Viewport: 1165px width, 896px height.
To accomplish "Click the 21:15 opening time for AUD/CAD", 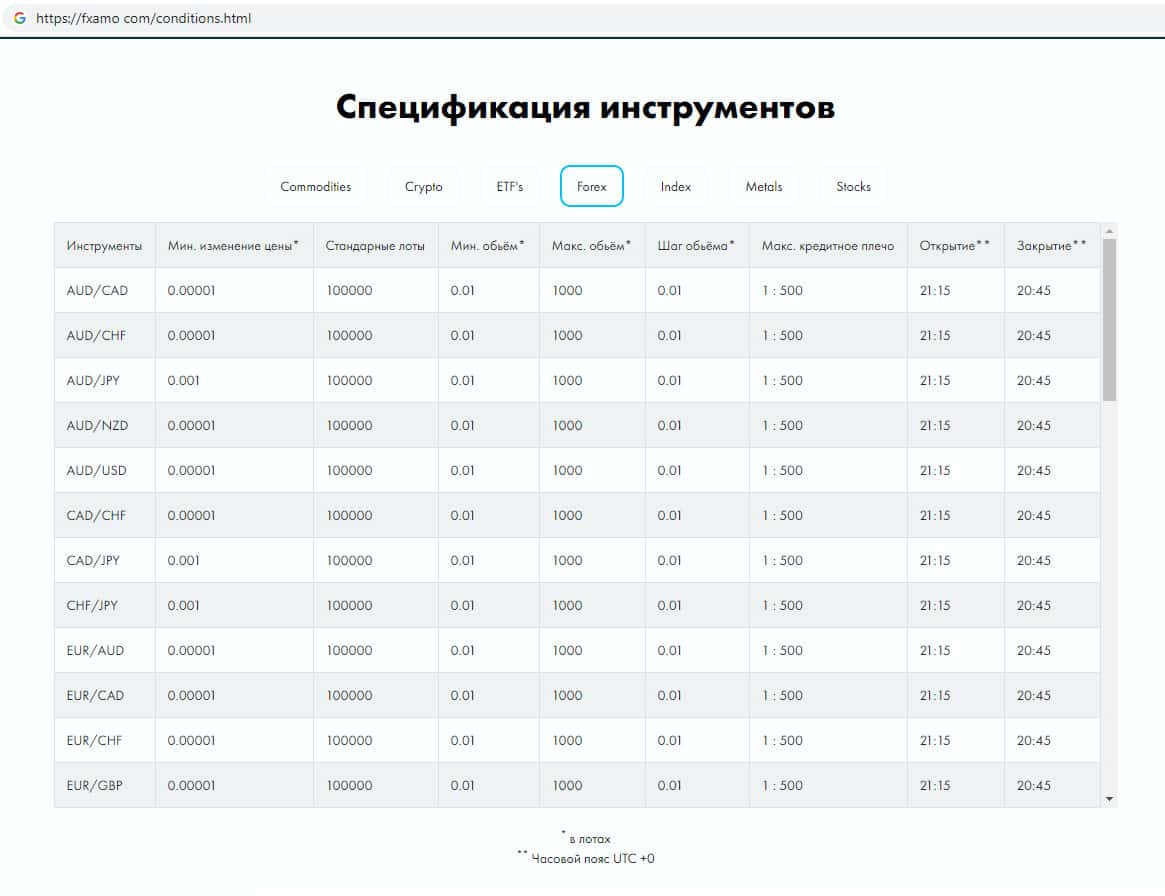I will [935, 290].
